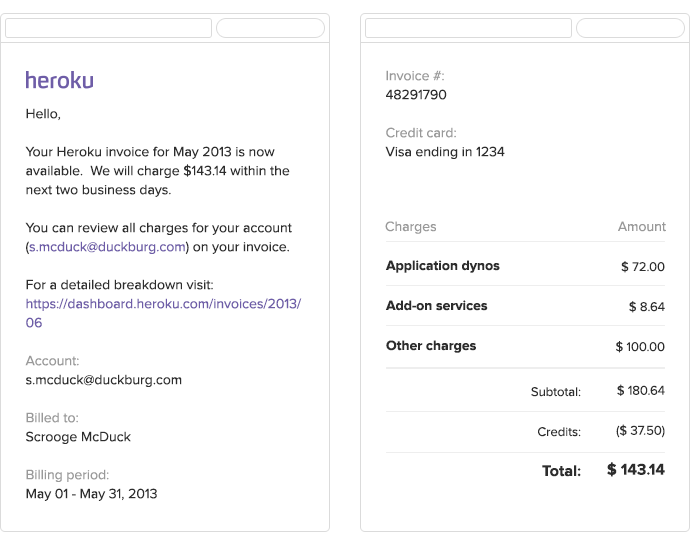Click the right window's wide address bar
Screen dimensions: 690x546
pos(468,28)
